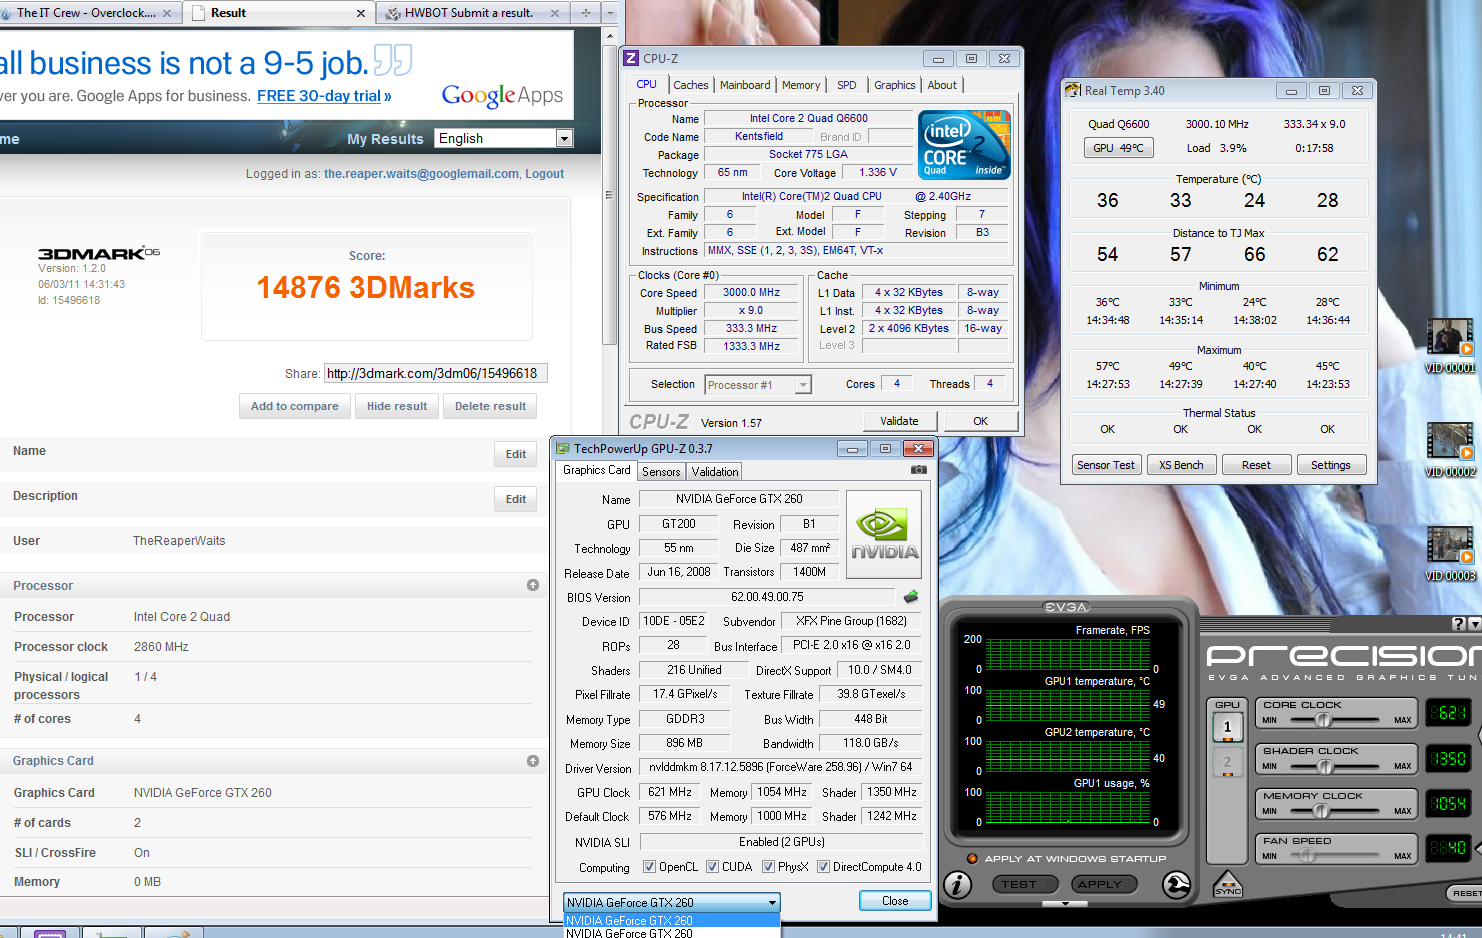Screen dimensions: 1482x938
Task: Click the Validate button in CPU-Z
Action: (899, 421)
